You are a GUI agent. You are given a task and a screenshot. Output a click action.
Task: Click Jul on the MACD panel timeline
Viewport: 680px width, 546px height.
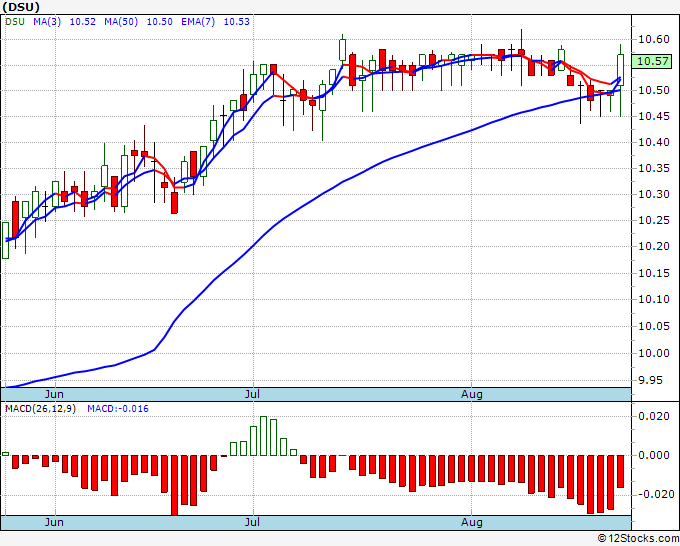pos(252,522)
